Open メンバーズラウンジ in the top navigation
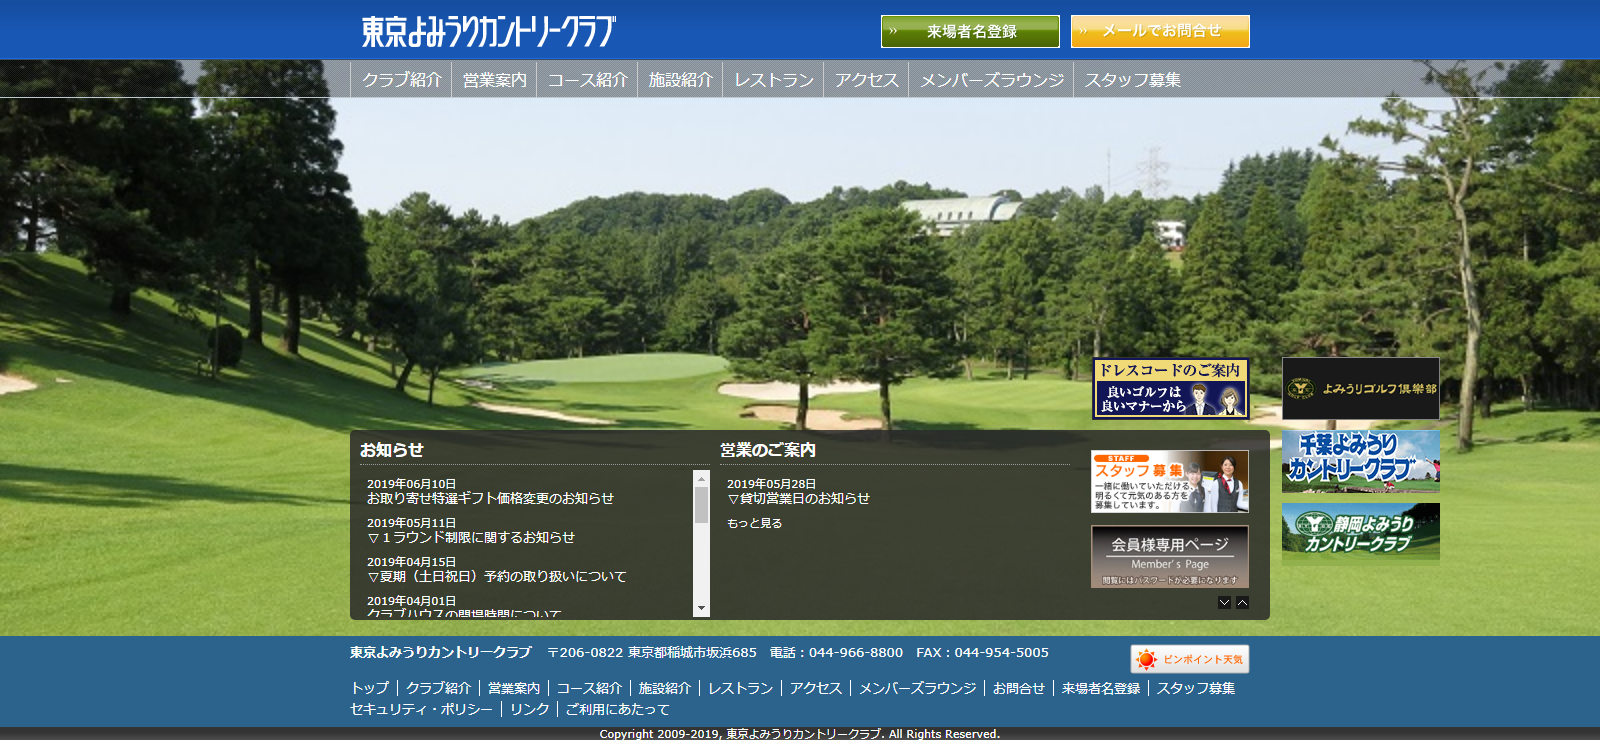The image size is (1600, 740). (992, 79)
